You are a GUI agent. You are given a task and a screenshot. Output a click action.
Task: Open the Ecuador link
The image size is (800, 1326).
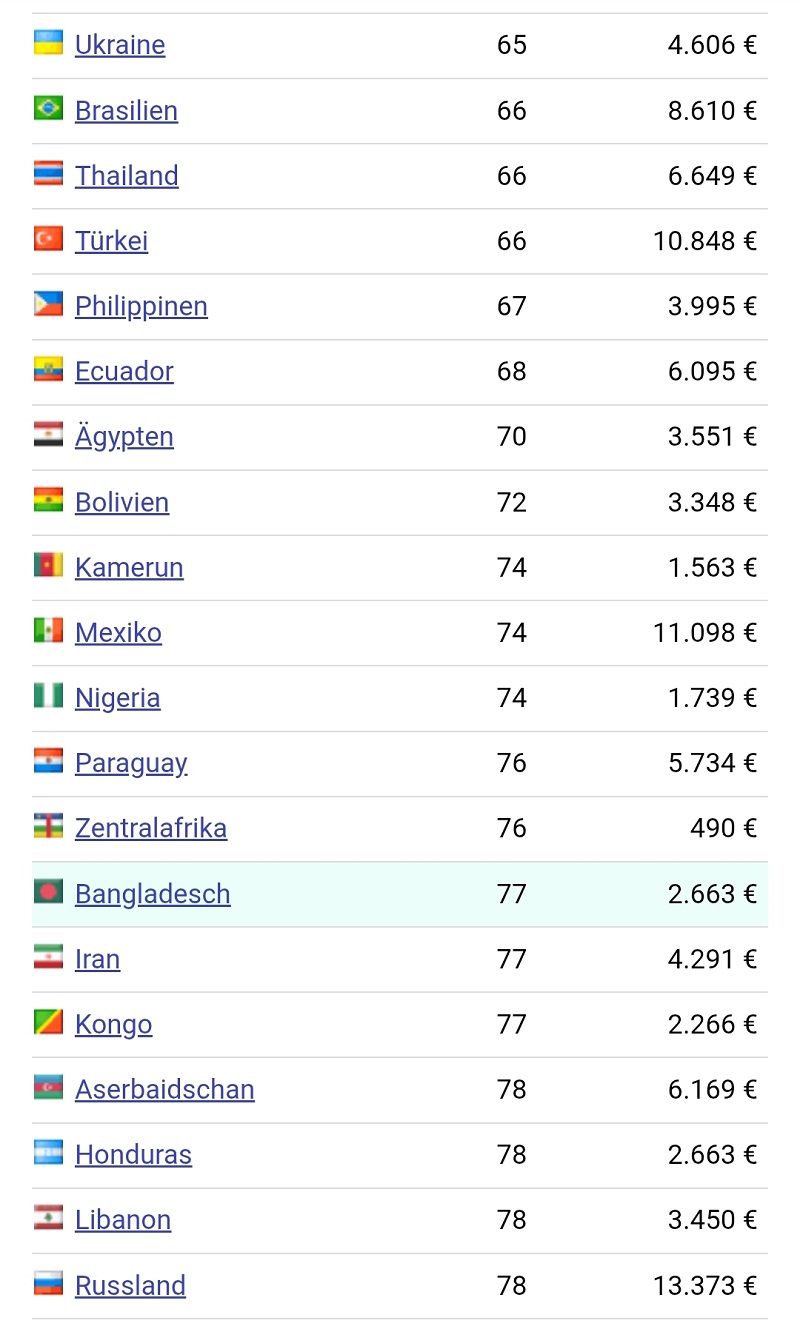[x=124, y=372]
